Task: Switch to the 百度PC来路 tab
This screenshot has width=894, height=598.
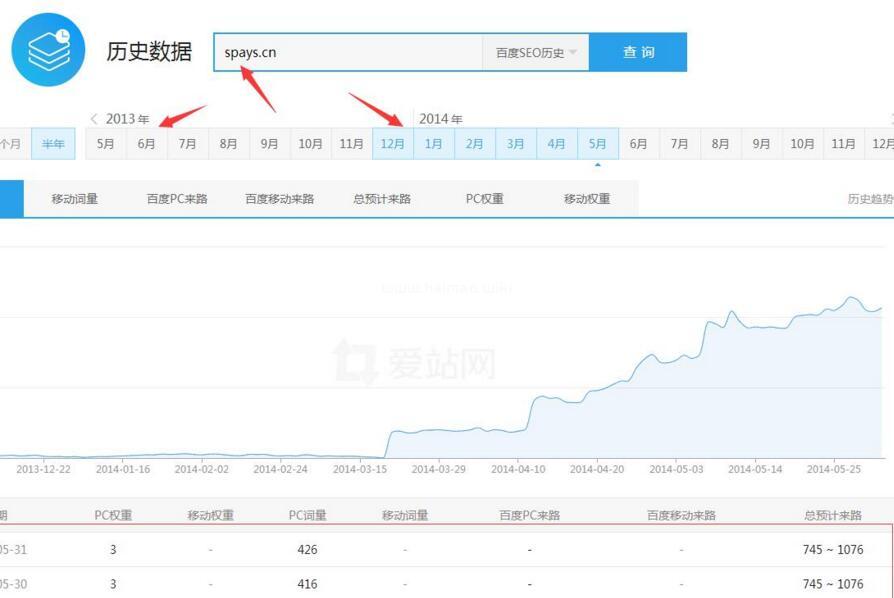Action: pyautogui.click(x=177, y=199)
